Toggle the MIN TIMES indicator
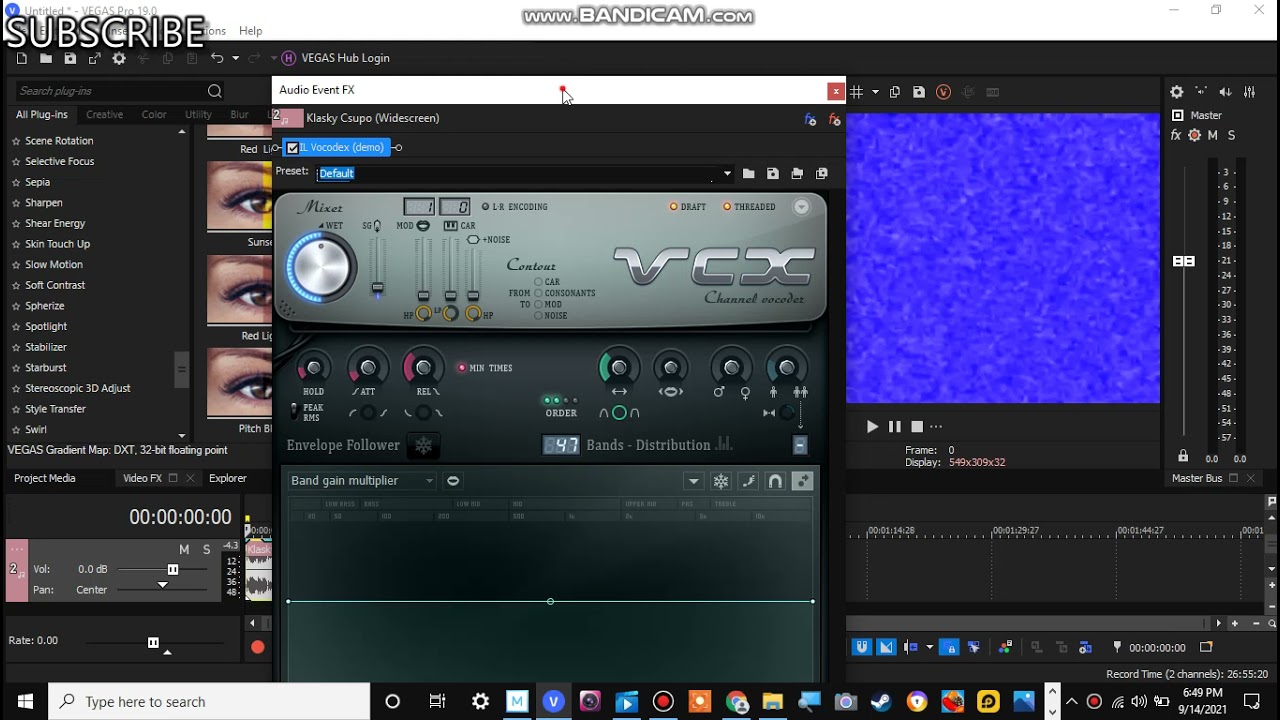Screen dimensions: 1280x720 point(462,368)
